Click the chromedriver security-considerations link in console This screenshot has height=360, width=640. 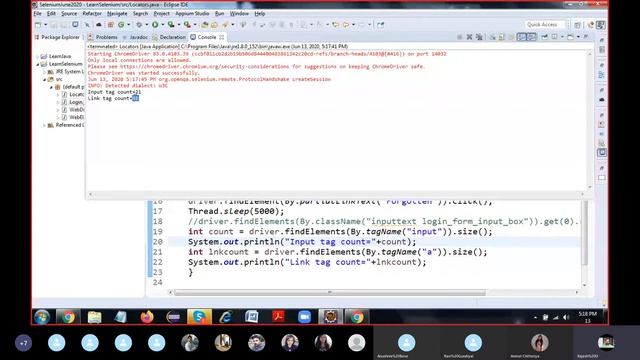pyautogui.click(x=204, y=67)
